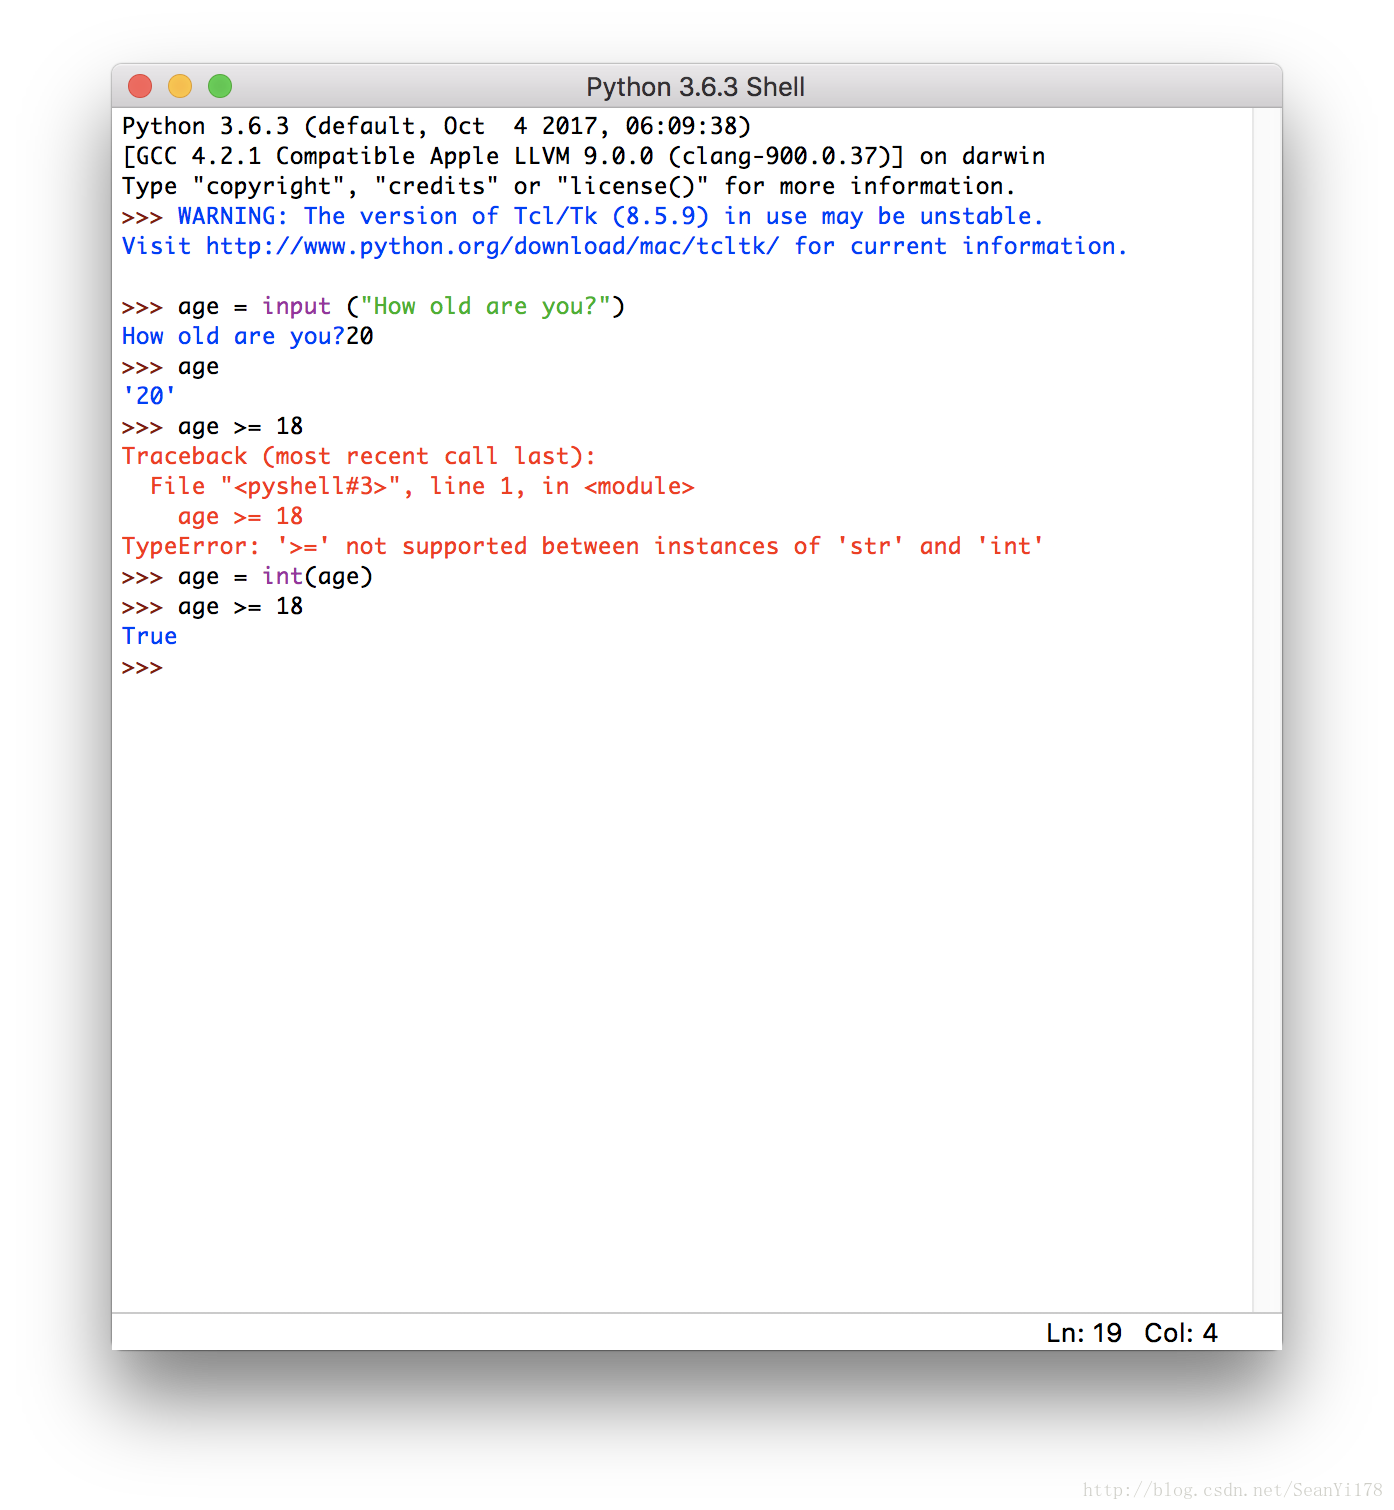Minimize the shell with the yellow button
Screen dimensions: 1394x1510
tap(180, 86)
